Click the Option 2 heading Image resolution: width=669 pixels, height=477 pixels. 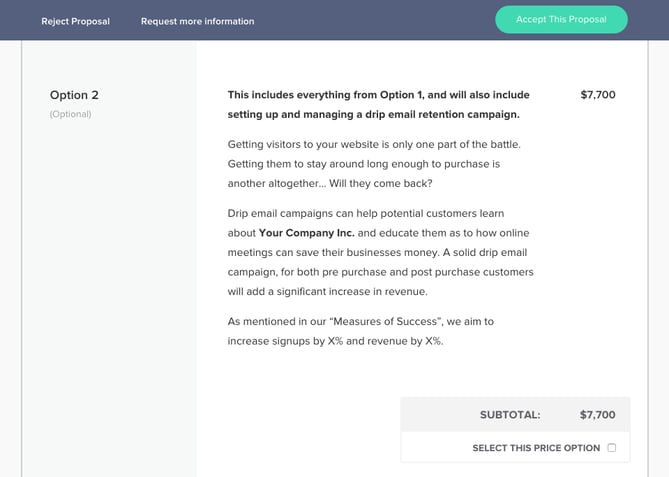coord(74,95)
